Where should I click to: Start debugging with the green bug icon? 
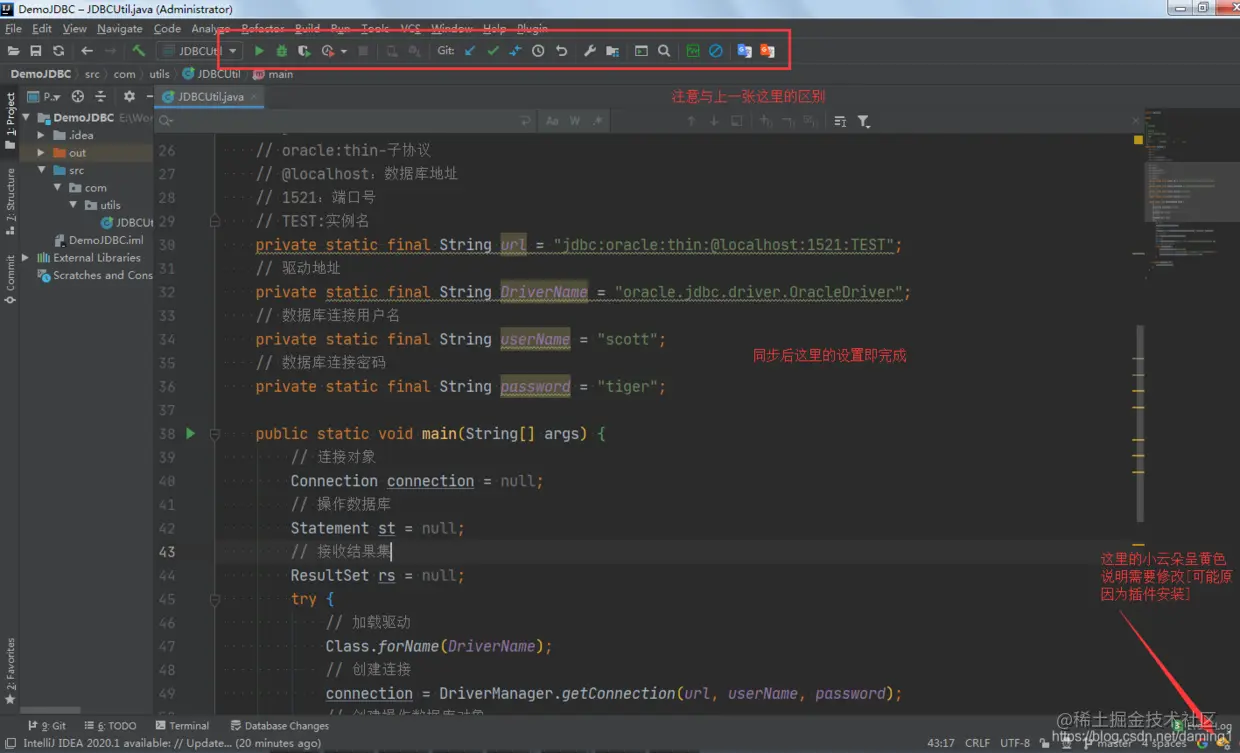coord(282,51)
